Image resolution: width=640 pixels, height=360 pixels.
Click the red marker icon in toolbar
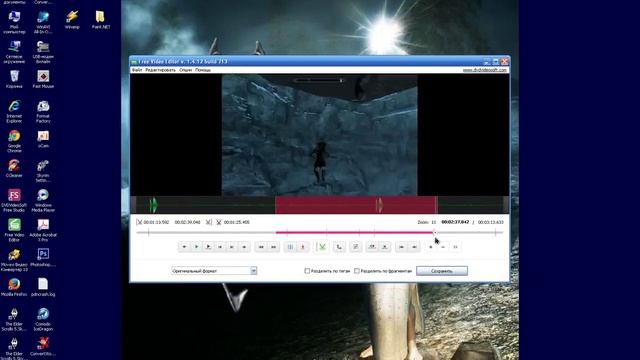[x=302, y=247]
